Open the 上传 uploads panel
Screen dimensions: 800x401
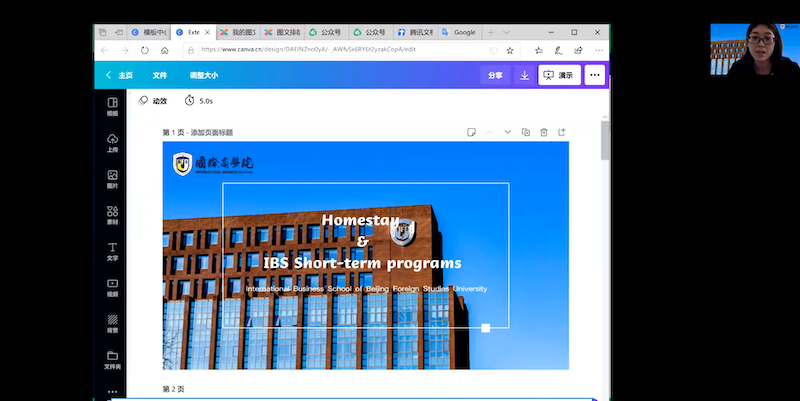coord(112,142)
